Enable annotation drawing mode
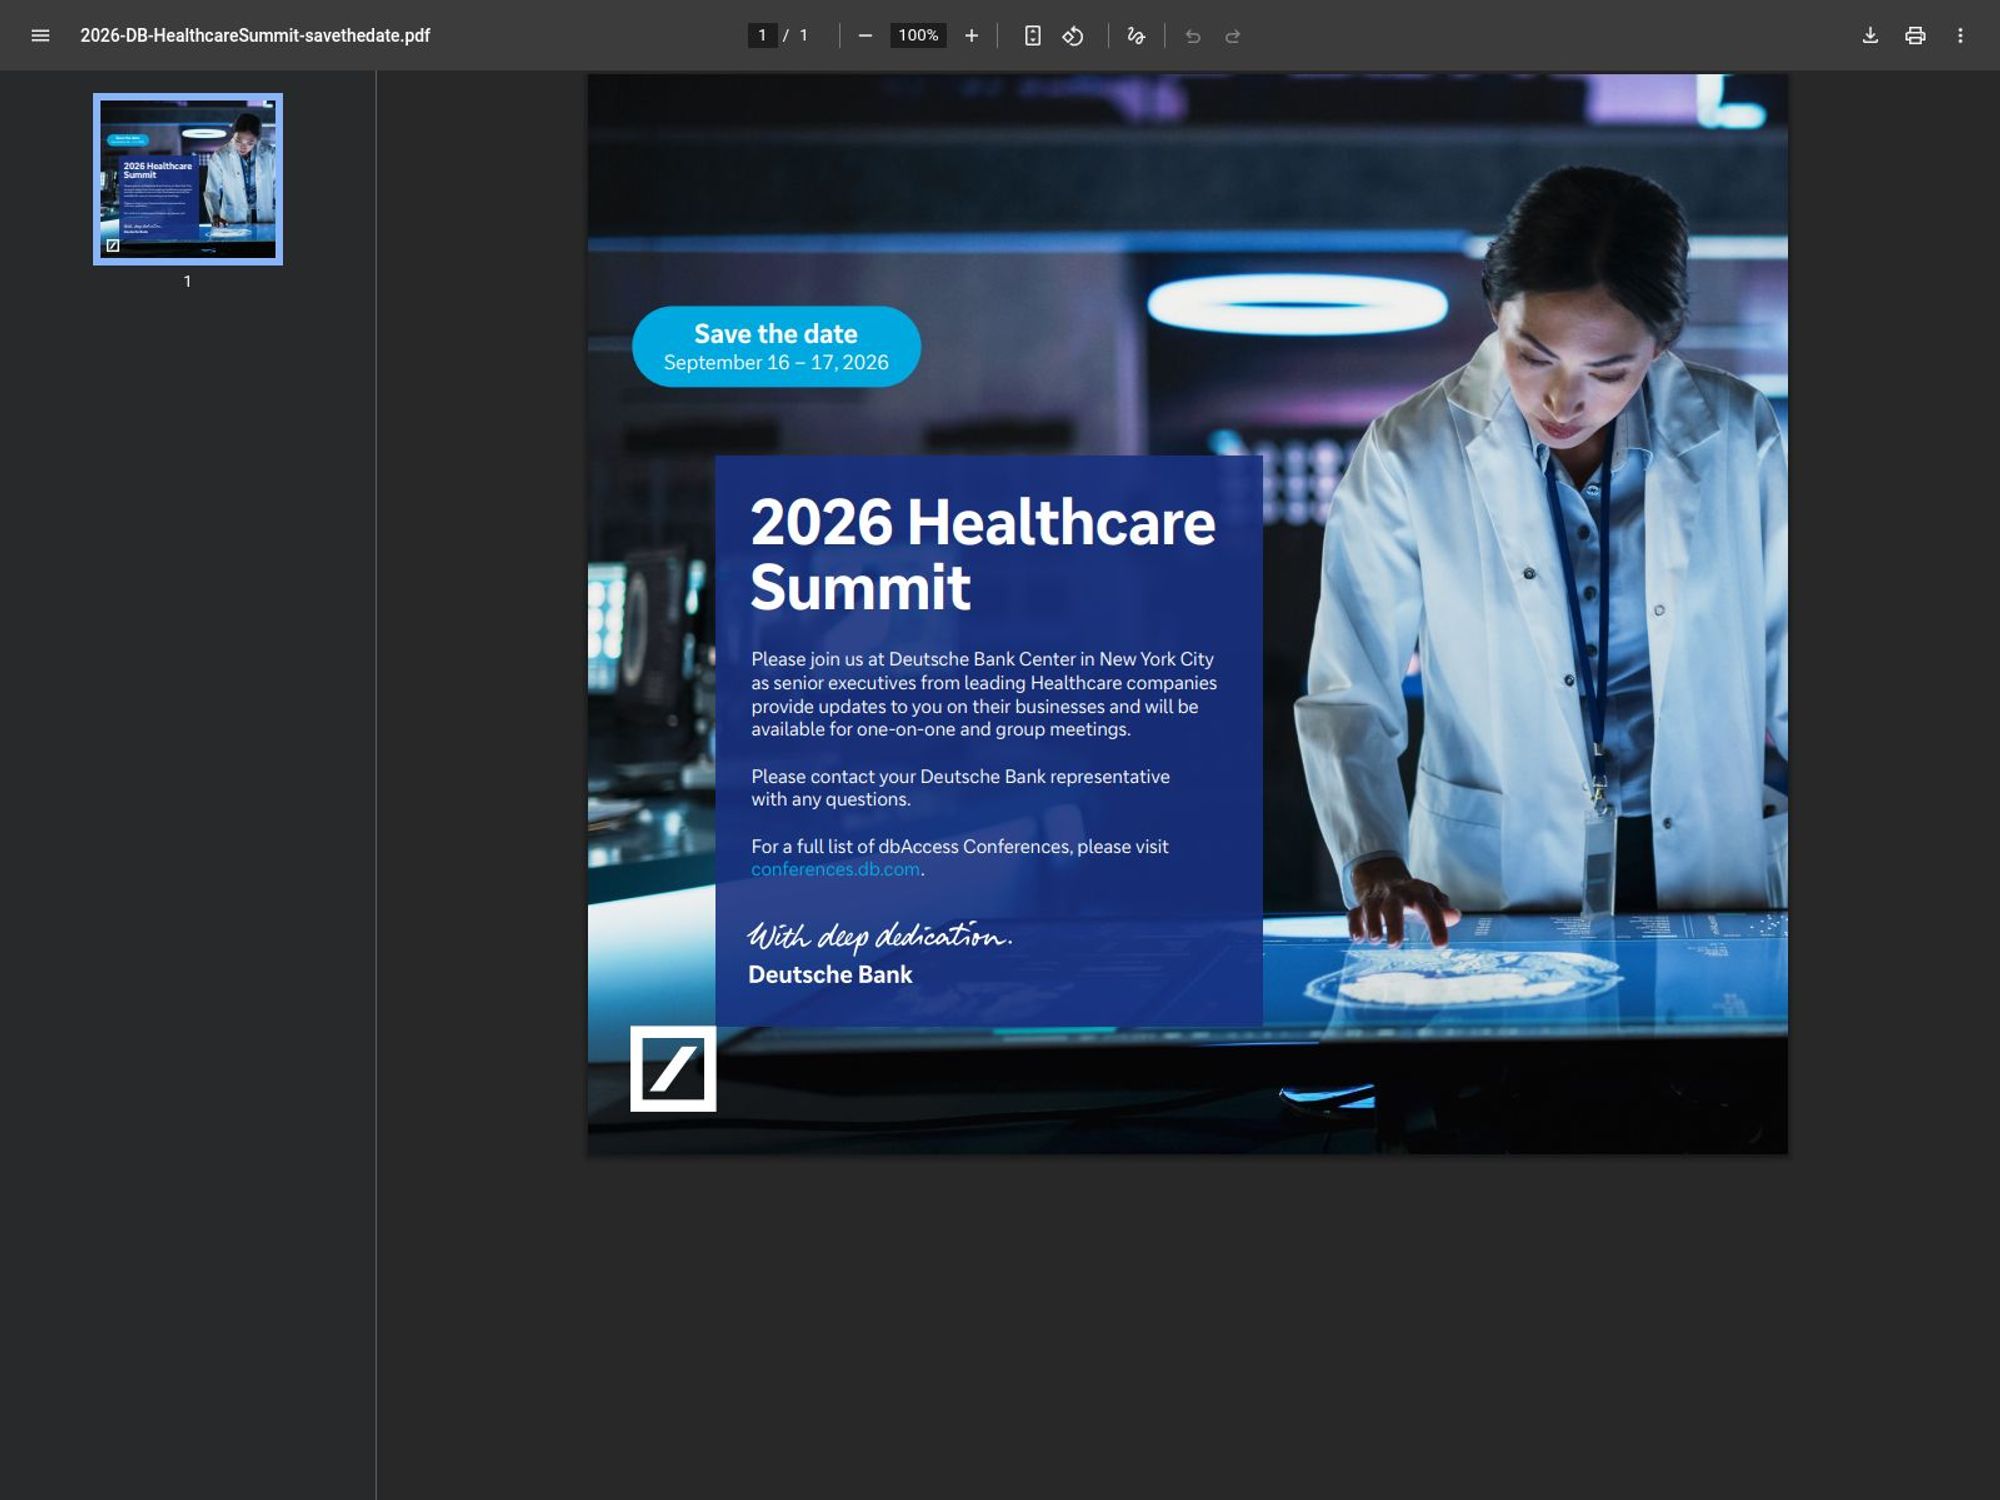This screenshot has width=2000, height=1500. [1135, 35]
